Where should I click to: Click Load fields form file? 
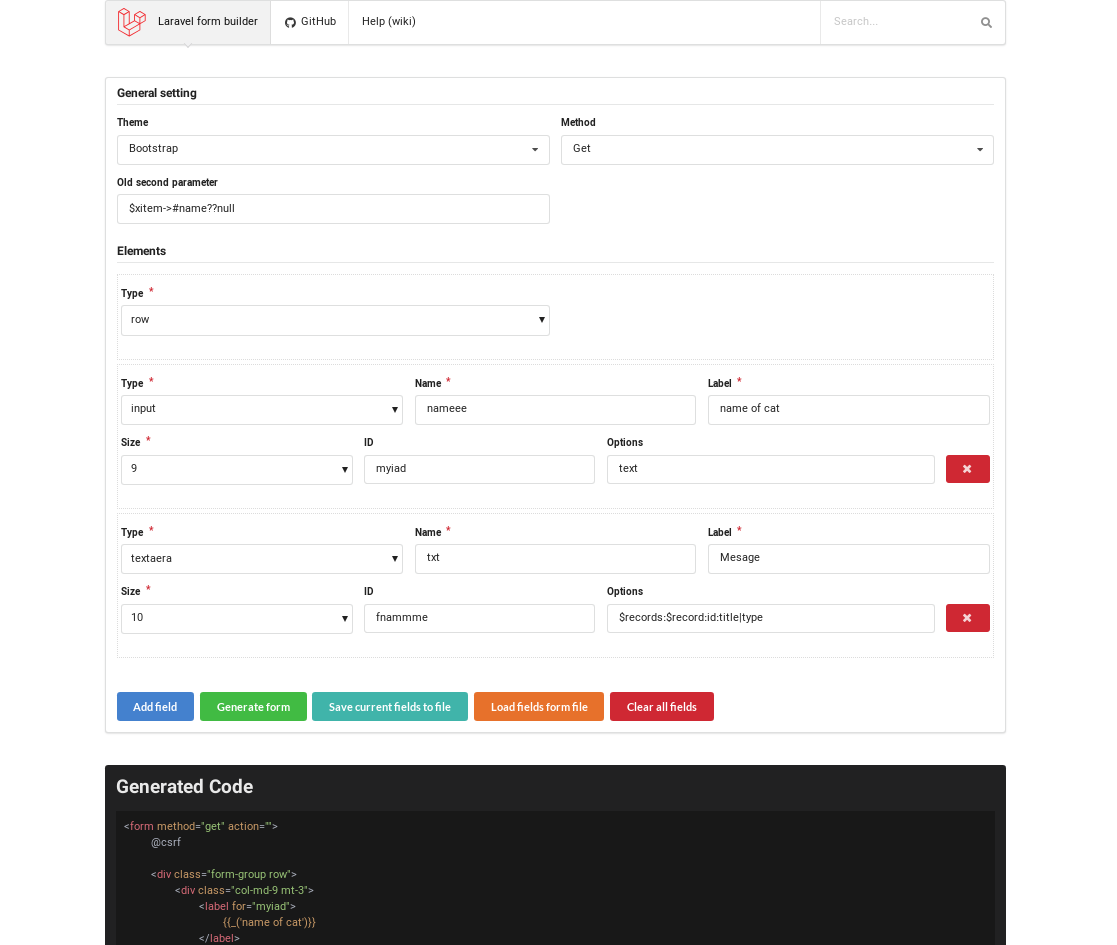[538, 706]
